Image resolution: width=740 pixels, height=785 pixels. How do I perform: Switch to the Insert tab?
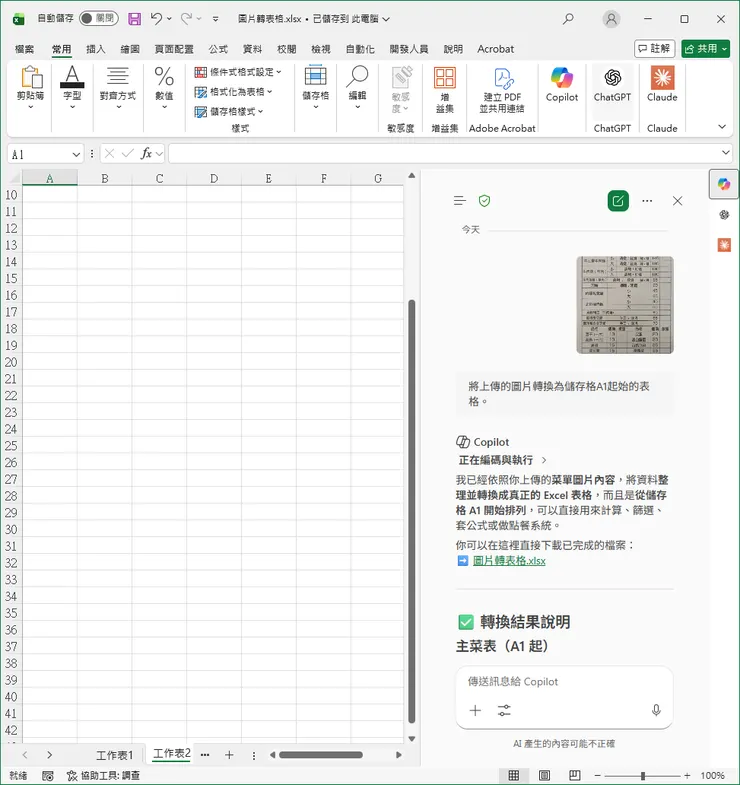coord(96,49)
